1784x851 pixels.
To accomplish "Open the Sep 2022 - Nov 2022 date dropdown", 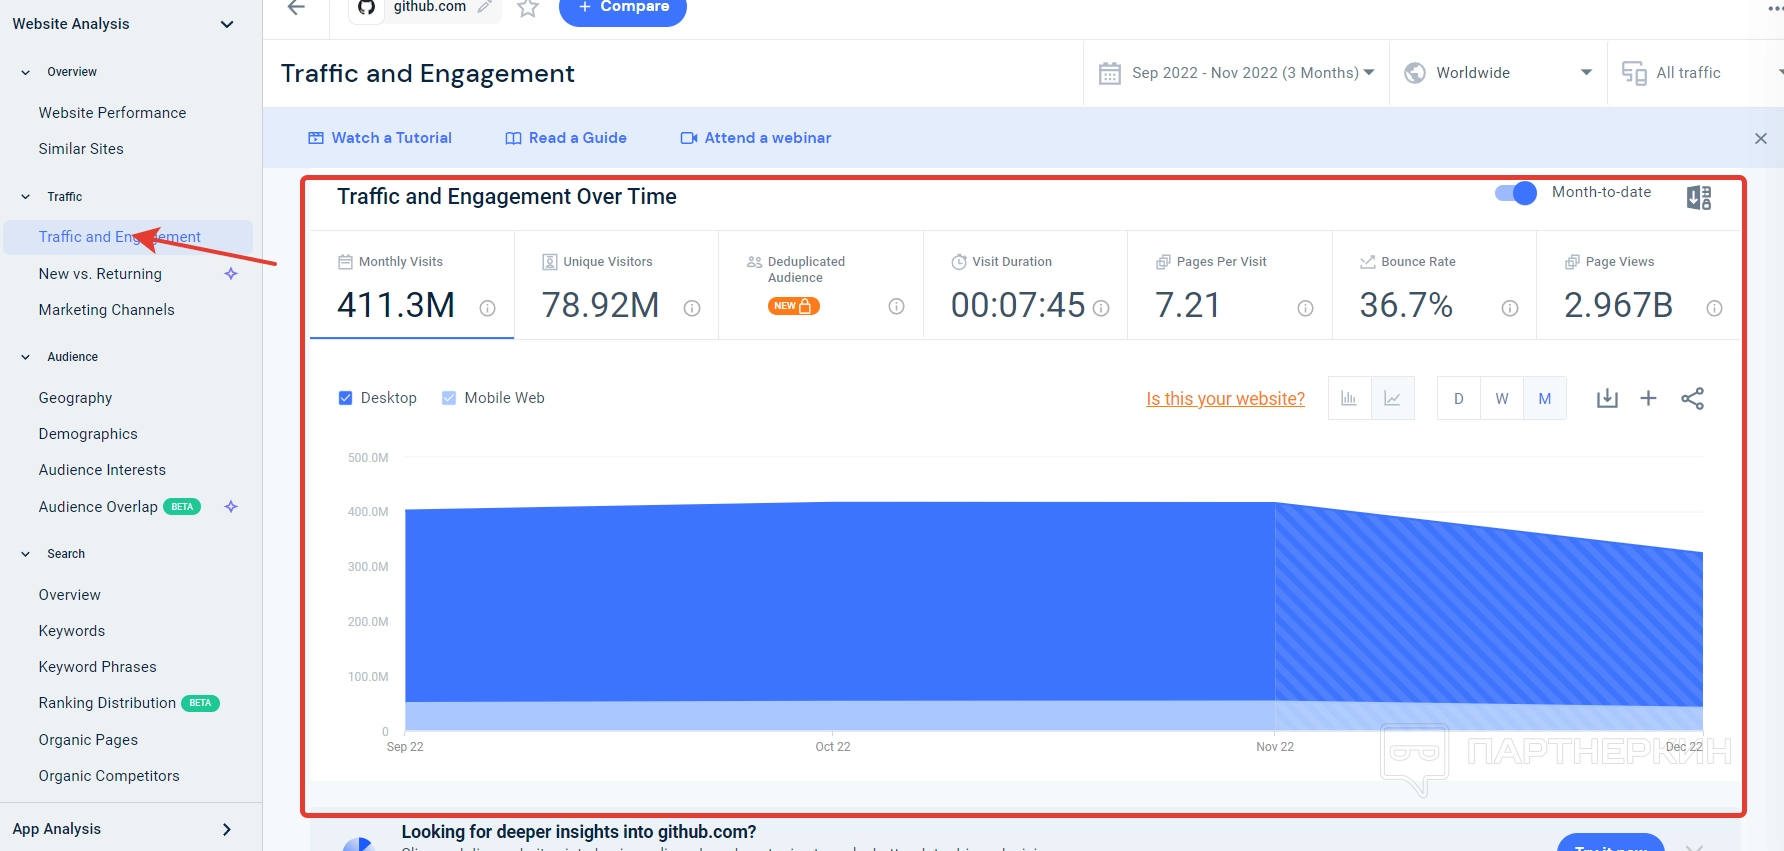I will [1236, 73].
